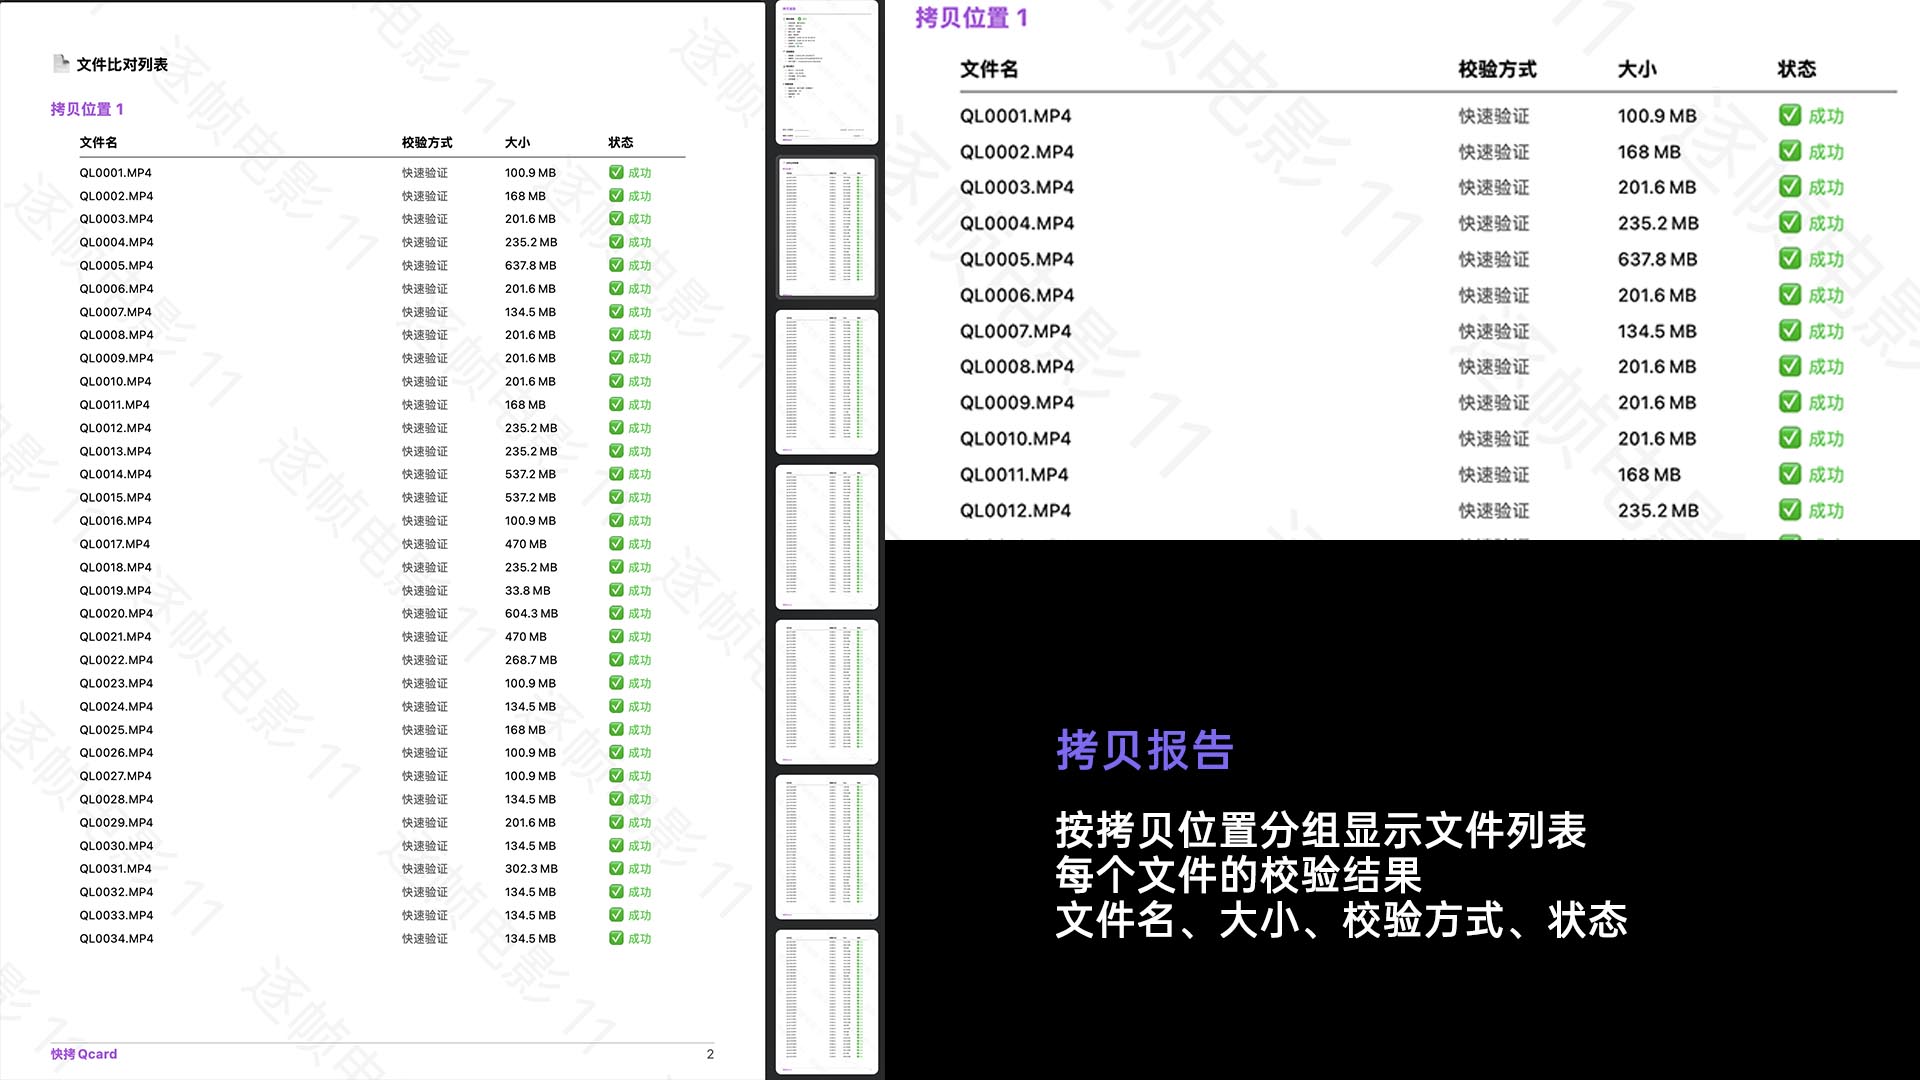Open file QL0003.MP4 from the list
Viewport: 1920px width, 1080px height.
(116, 218)
